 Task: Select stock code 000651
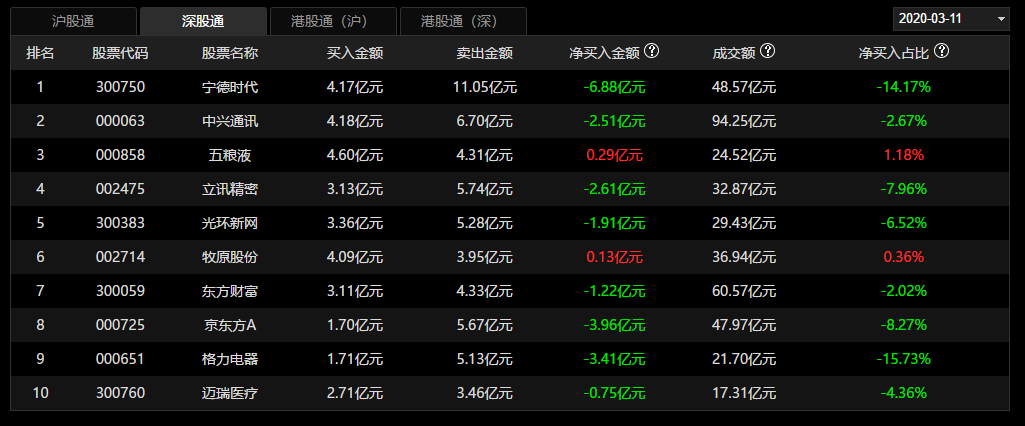120,359
